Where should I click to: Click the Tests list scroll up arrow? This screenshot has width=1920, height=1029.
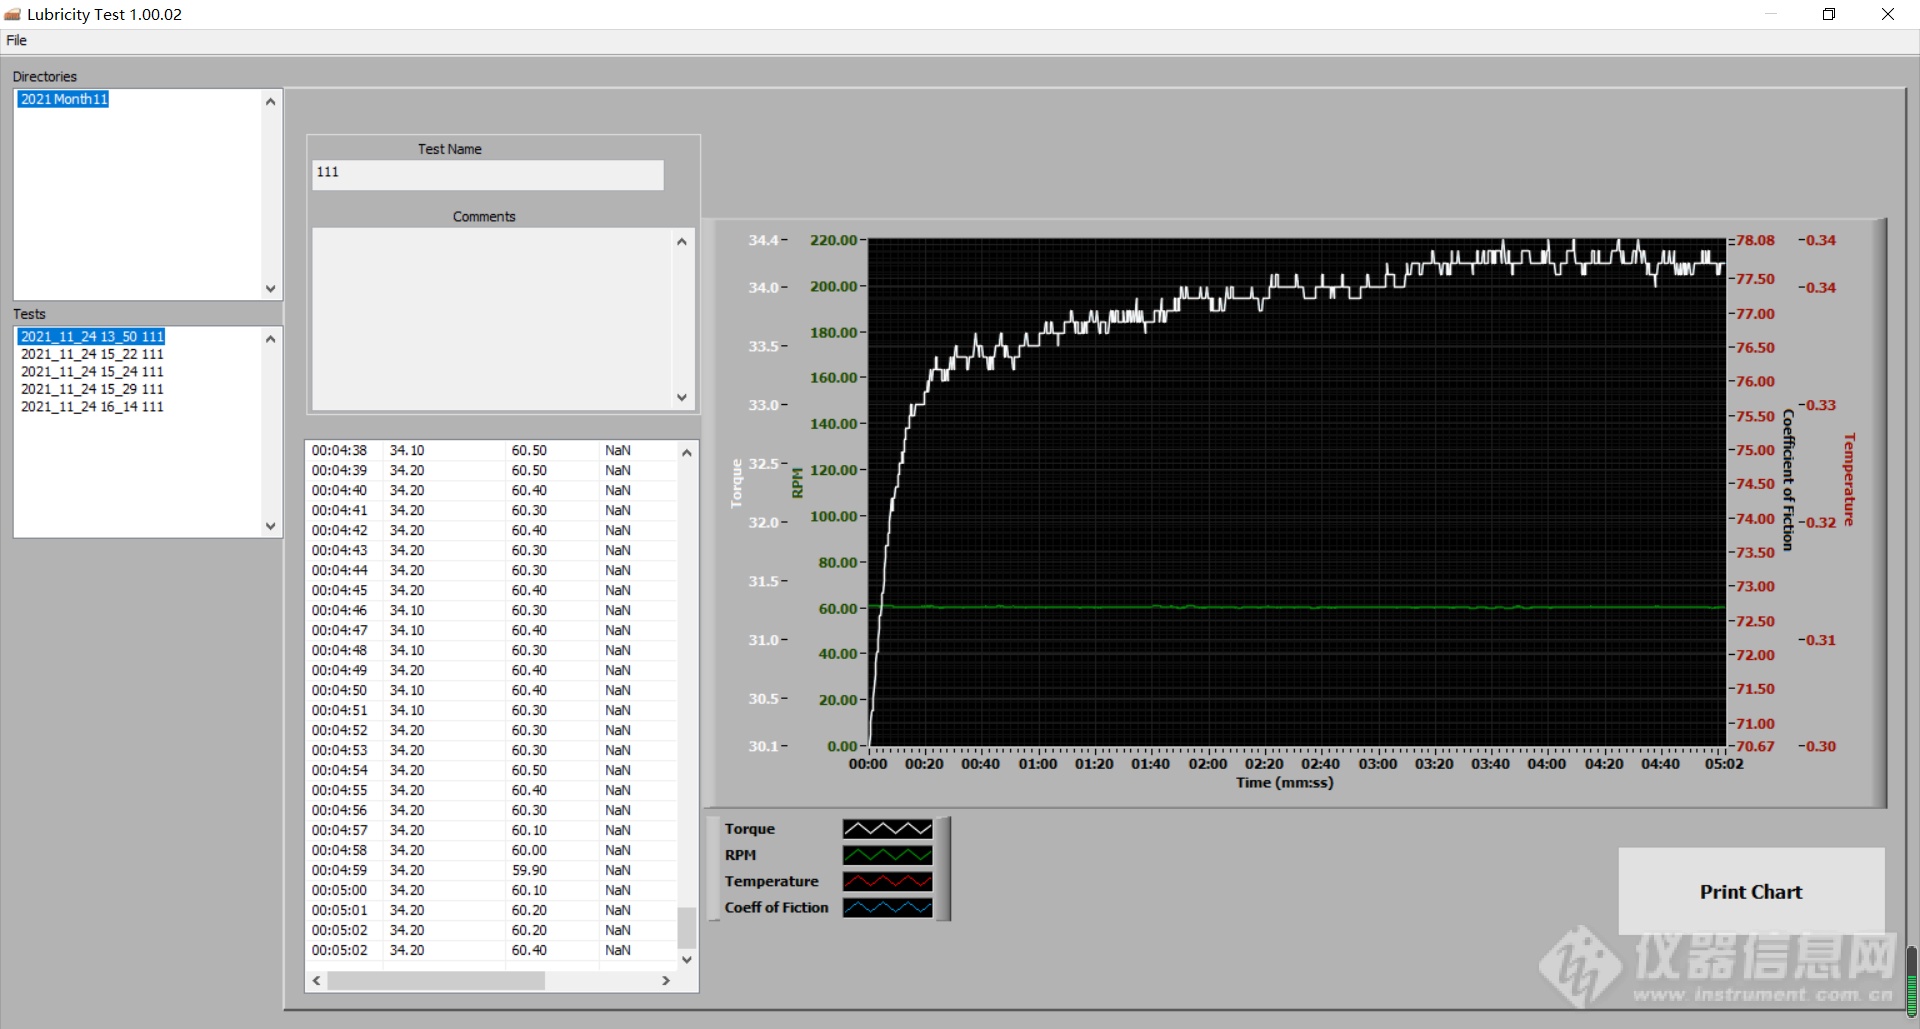point(270,339)
